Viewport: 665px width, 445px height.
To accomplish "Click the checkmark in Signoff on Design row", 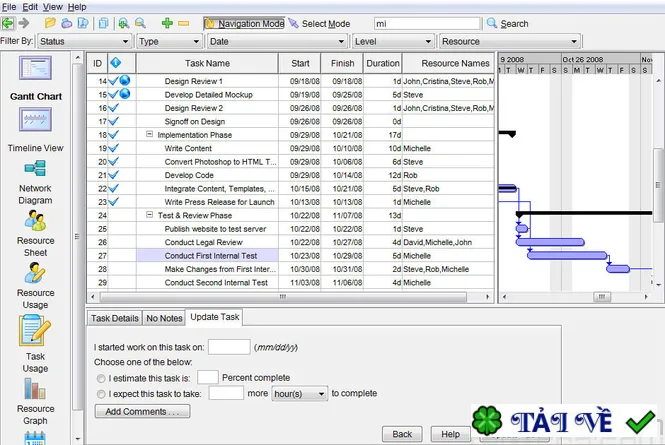I will pyautogui.click(x=113, y=121).
